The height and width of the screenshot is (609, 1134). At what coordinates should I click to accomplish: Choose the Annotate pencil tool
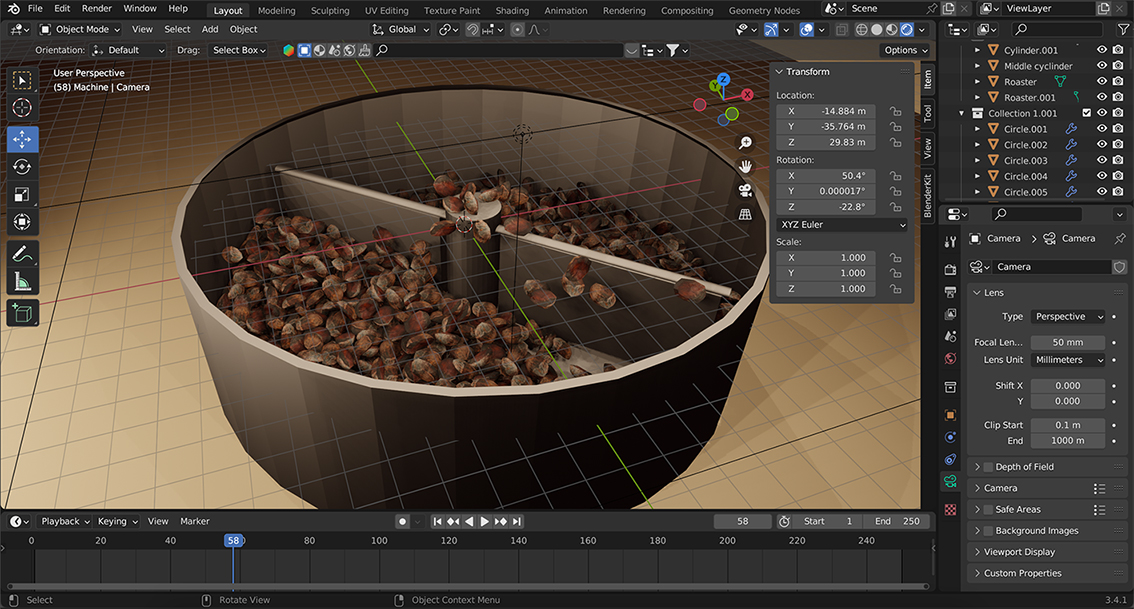coord(22,254)
